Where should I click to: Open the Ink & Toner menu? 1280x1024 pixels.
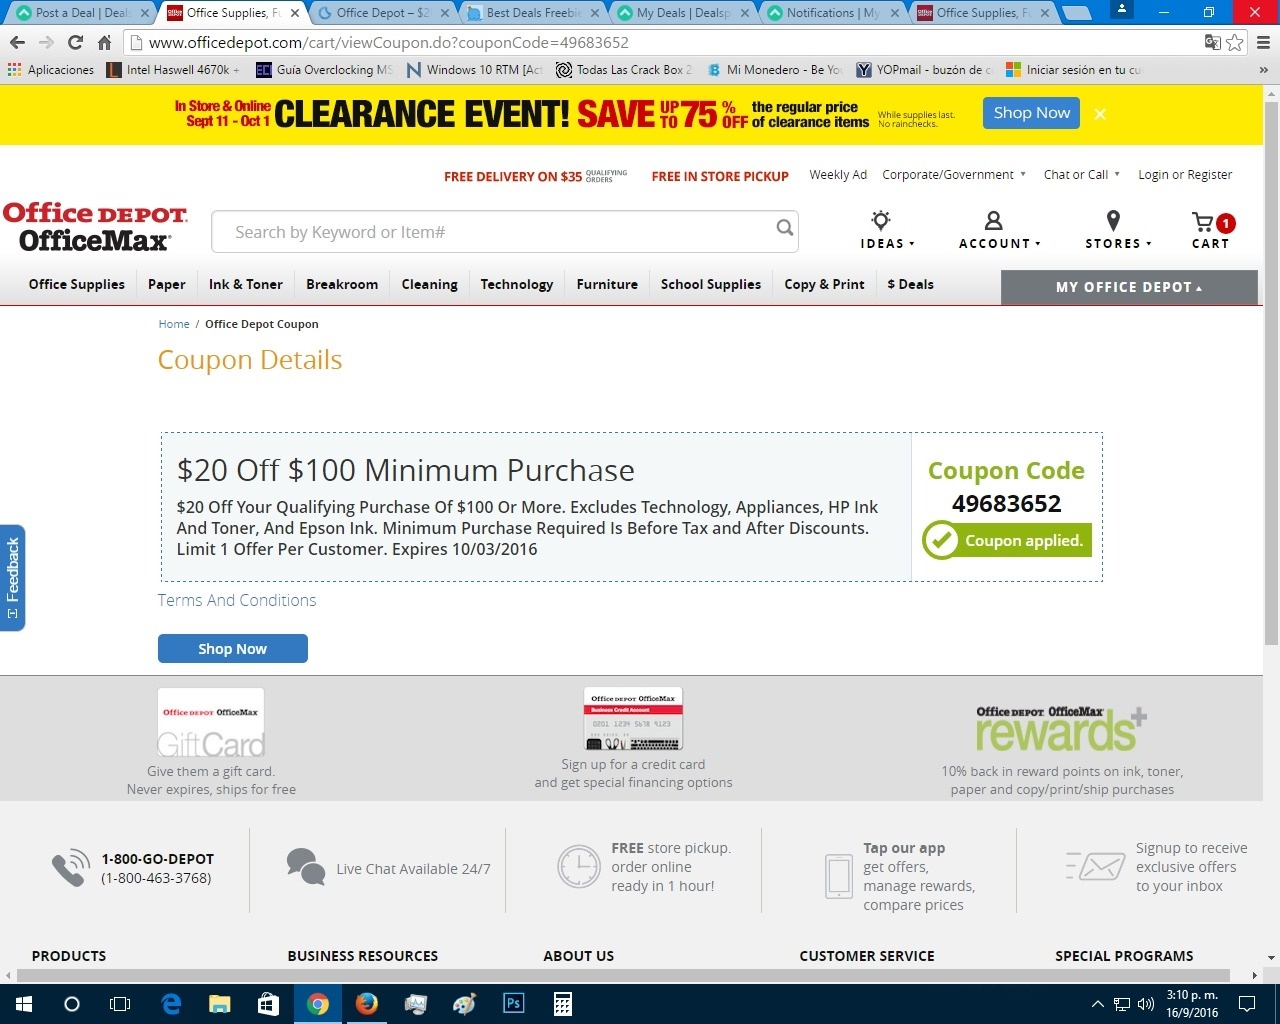tap(246, 284)
